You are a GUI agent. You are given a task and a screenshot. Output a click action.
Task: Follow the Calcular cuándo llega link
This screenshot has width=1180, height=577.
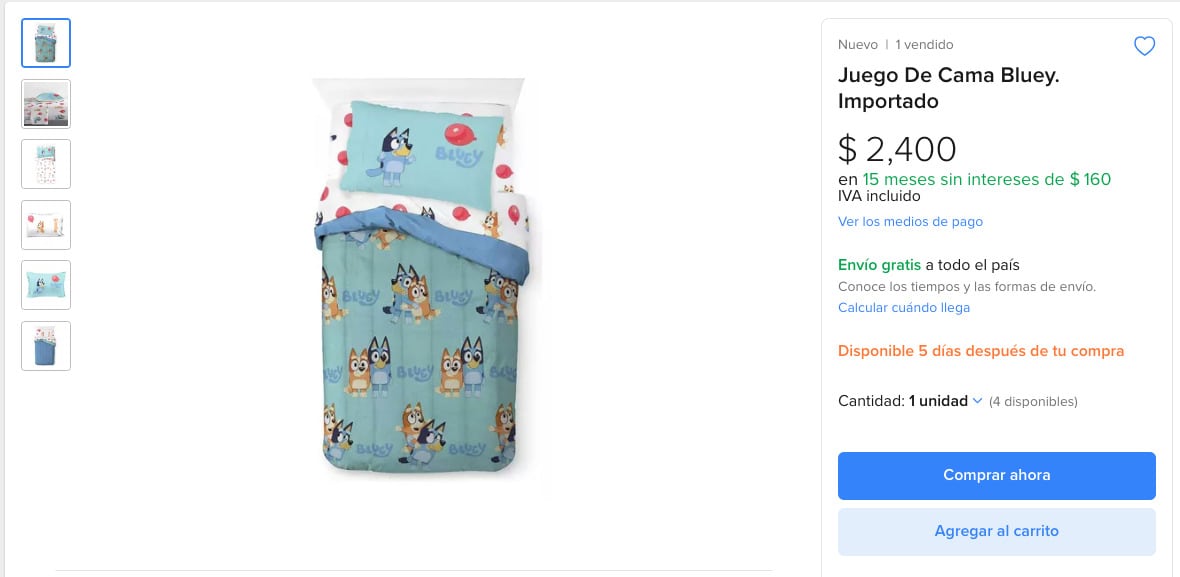[x=904, y=308]
